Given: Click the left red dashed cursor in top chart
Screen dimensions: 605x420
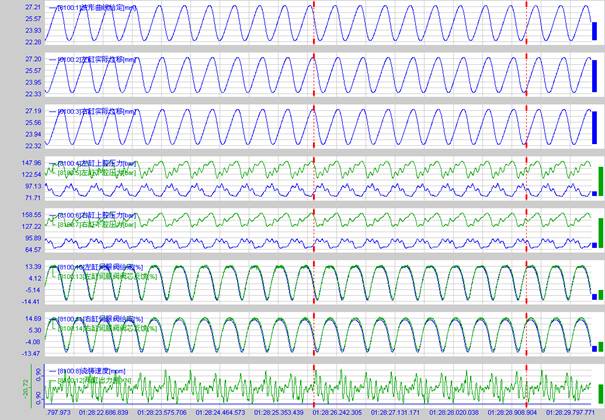Looking at the screenshot, I should 313,25.
